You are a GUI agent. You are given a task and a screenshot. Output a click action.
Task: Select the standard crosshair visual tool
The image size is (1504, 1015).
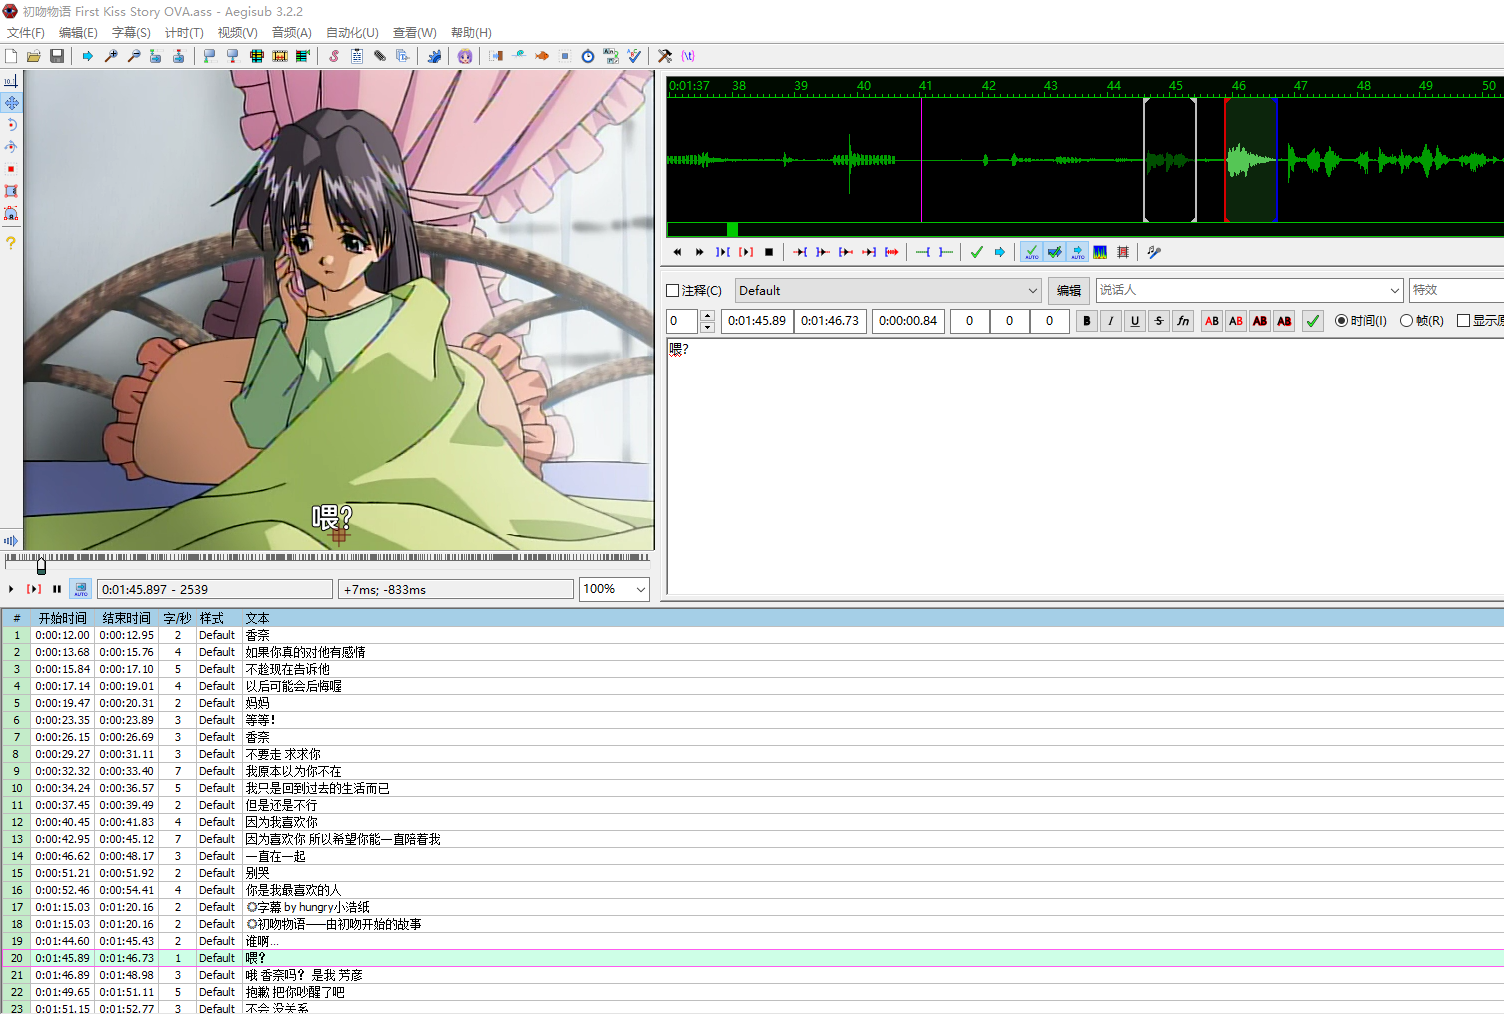point(11,81)
